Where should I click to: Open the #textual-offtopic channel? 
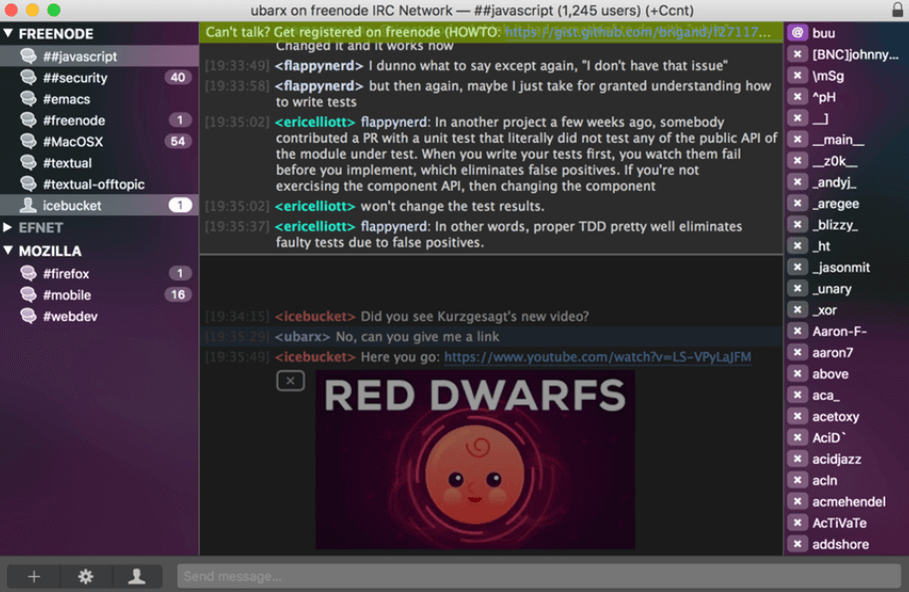99,184
